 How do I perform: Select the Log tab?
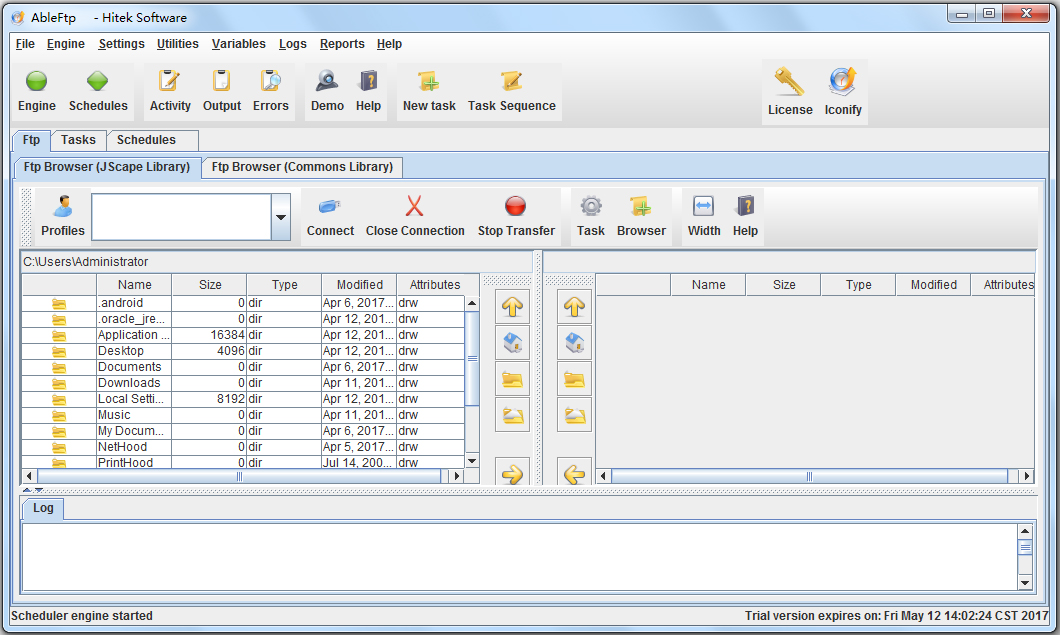click(x=43, y=508)
